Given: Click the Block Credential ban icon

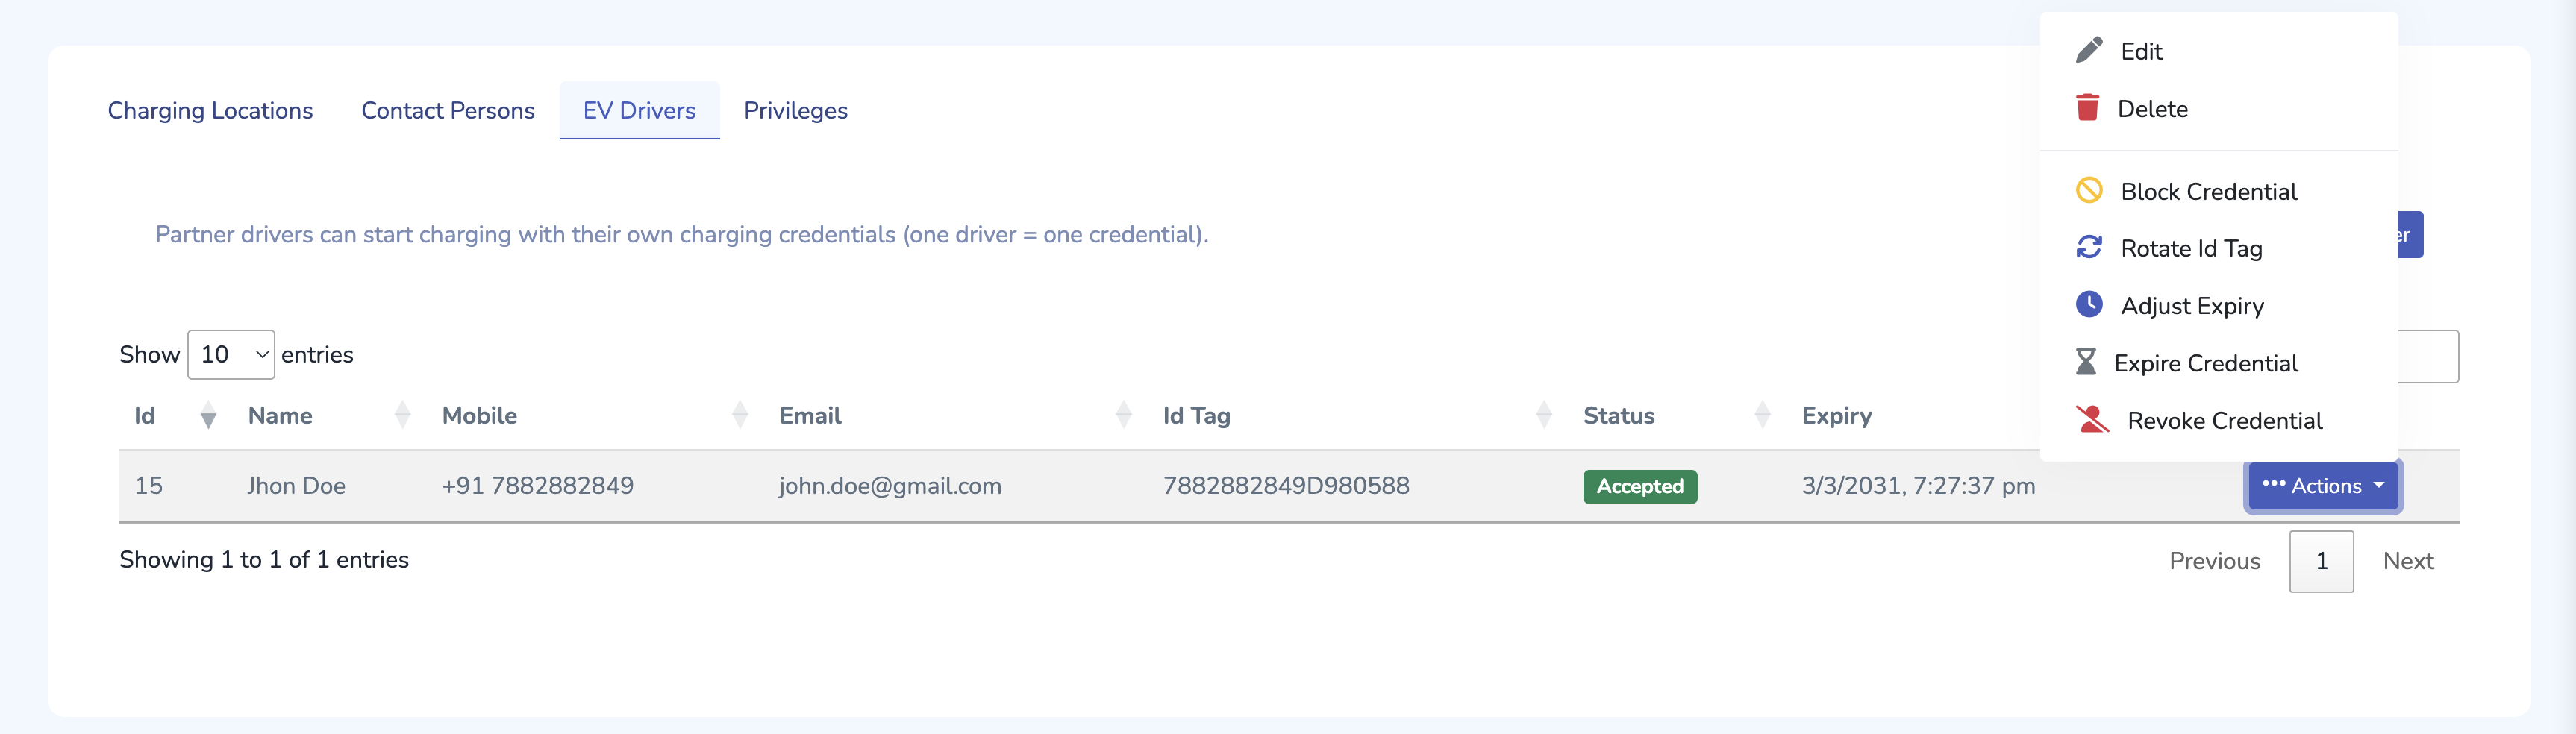Looking at the screenshot, I should coord(2088,190).
